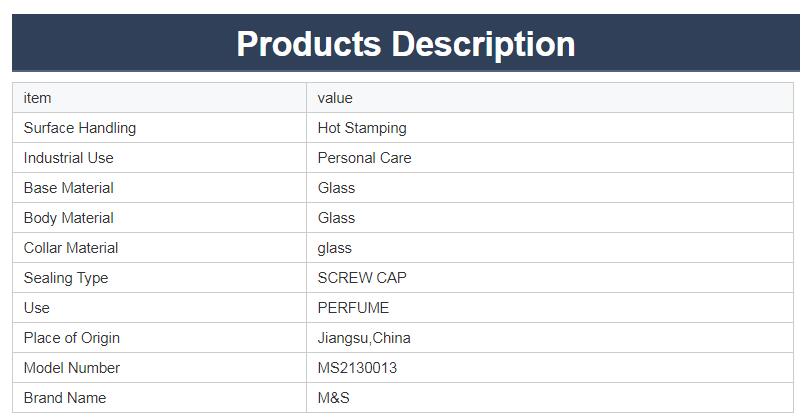Select the Surface Handling label cell
806x420 pixels.
(80, 128)
